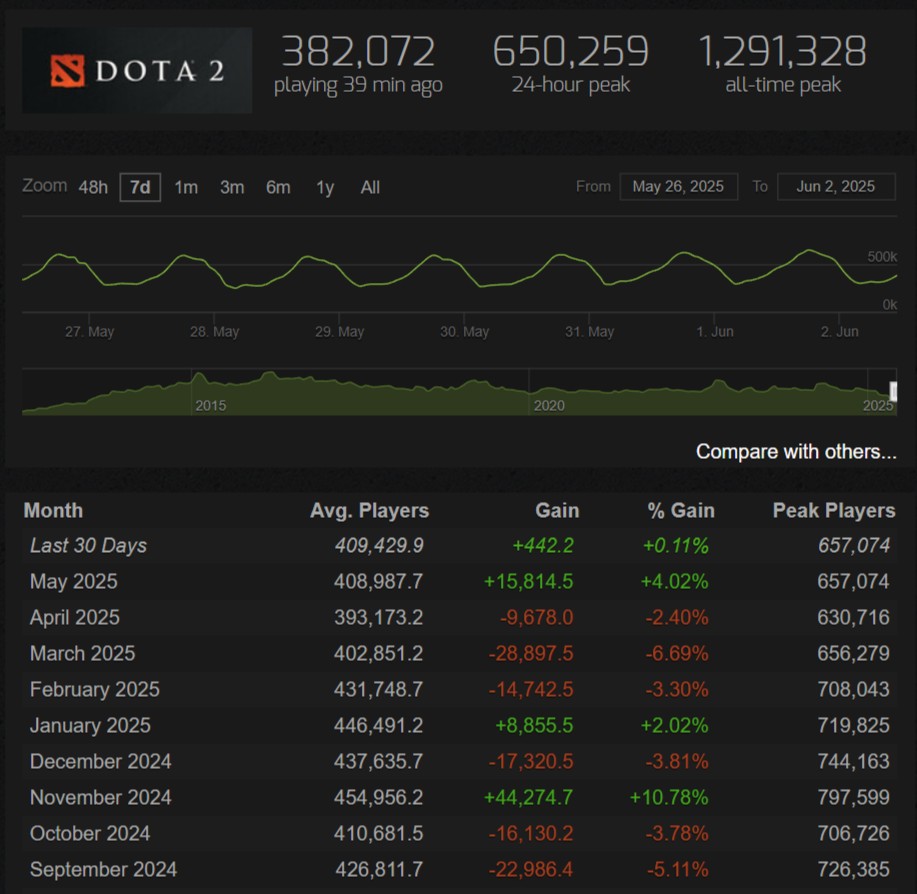Select the 7d zoom option

(x=140, y=187)
